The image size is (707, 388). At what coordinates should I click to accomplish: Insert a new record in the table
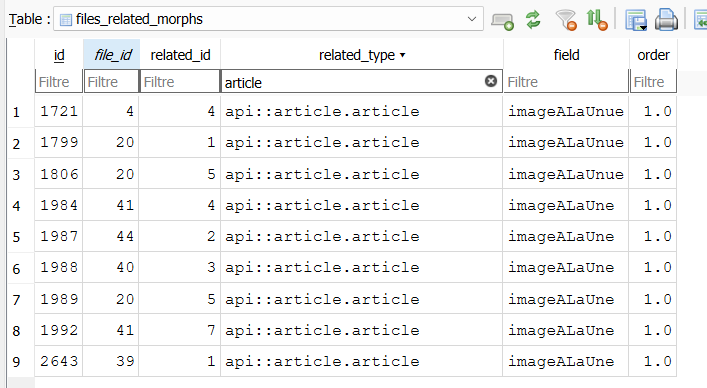[x=502, y=20]
